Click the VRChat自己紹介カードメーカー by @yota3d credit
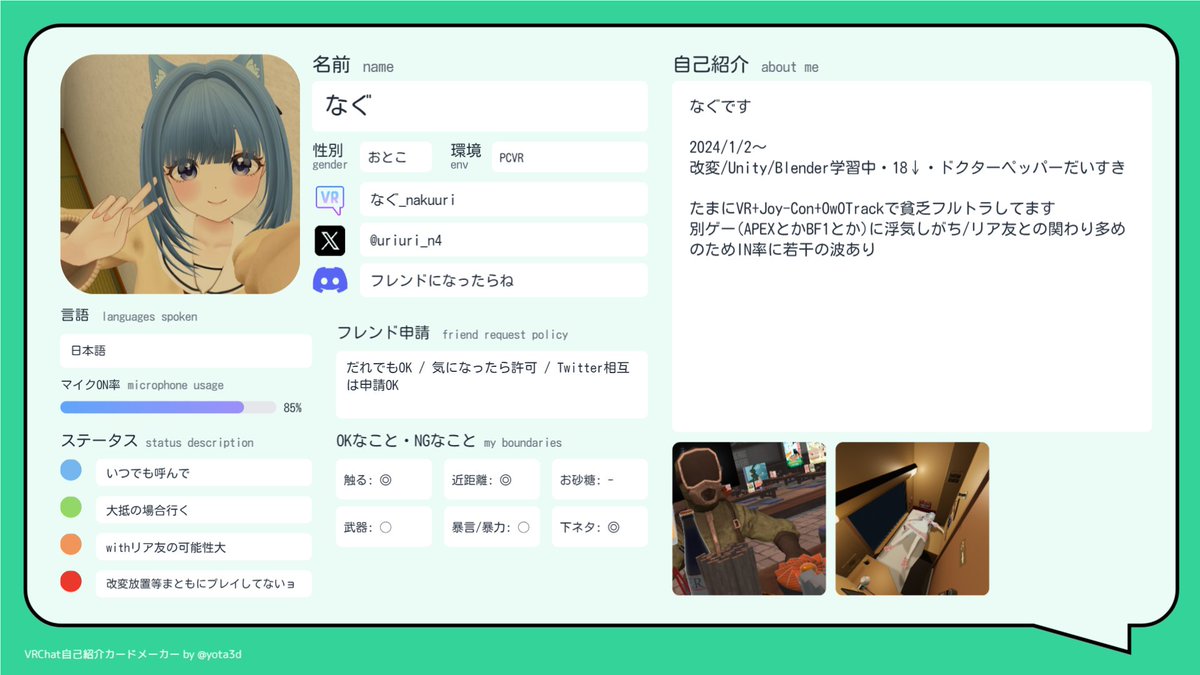The image size is (1200, 675). tap(133, 654)
